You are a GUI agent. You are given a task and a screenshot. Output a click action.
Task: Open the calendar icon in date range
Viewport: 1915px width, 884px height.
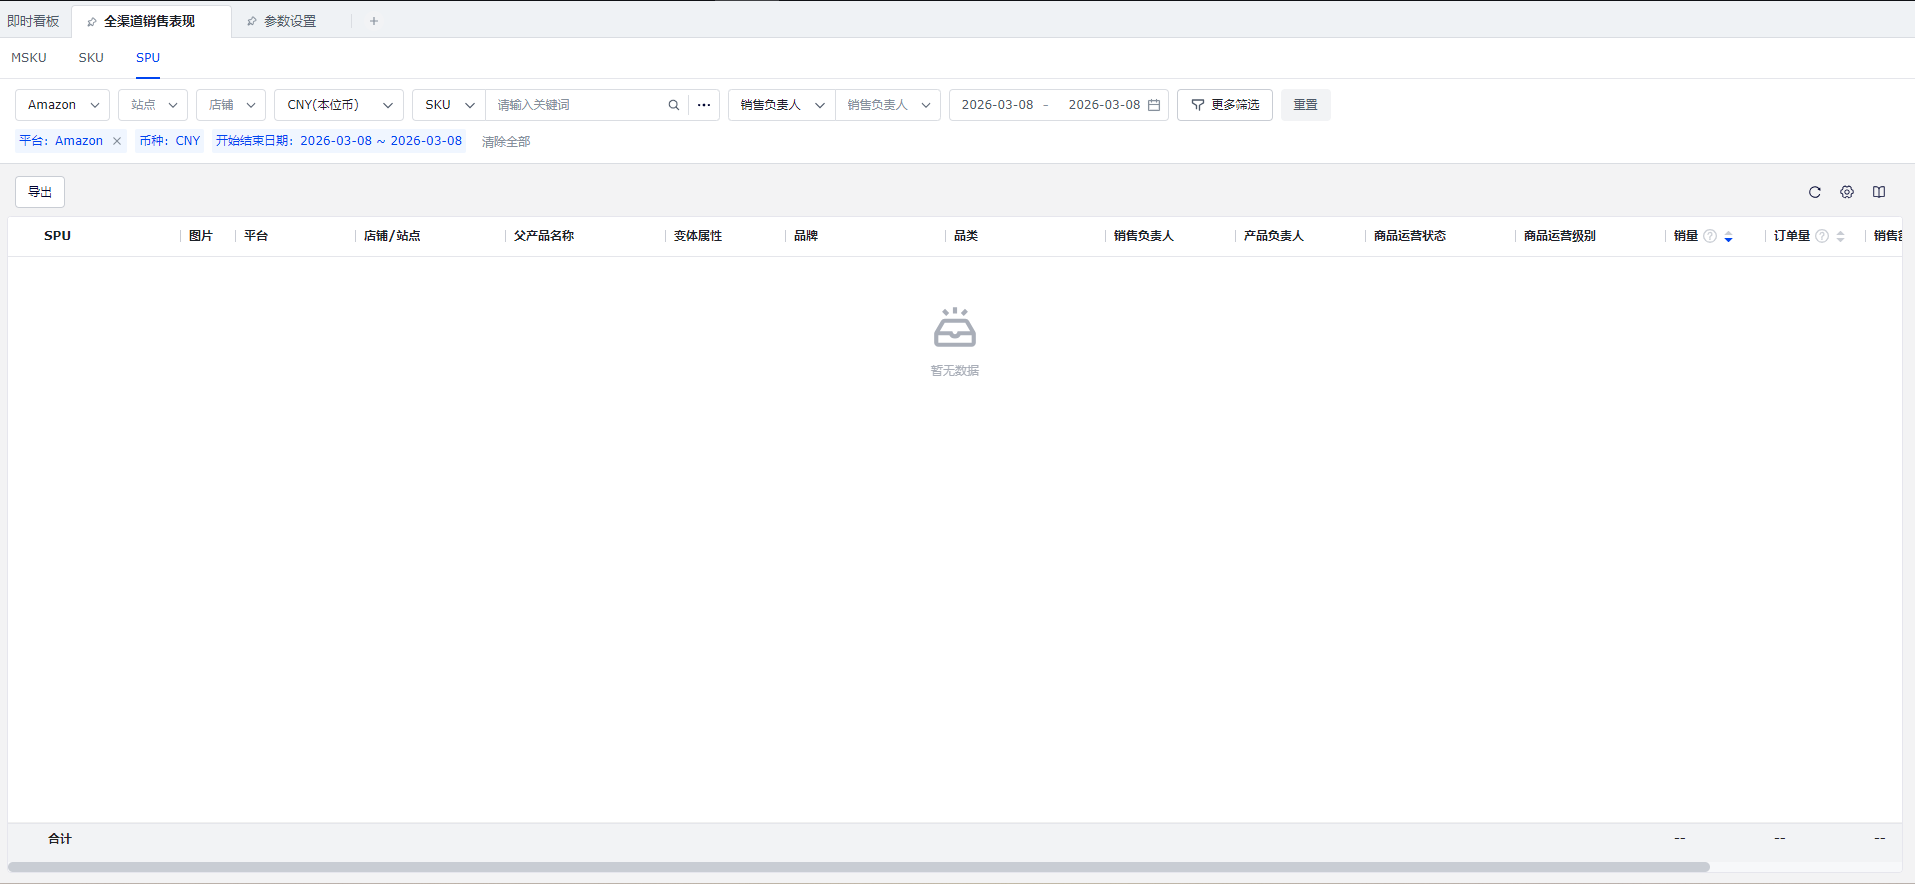[1154, 105]
